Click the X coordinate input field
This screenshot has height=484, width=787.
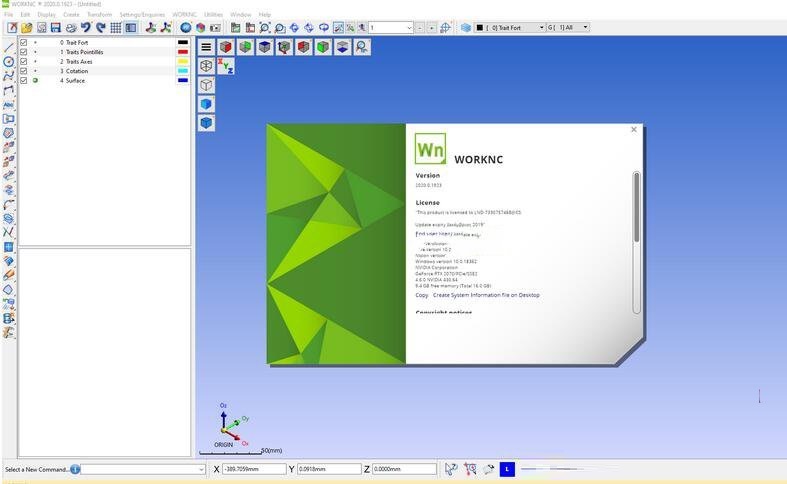254,469
